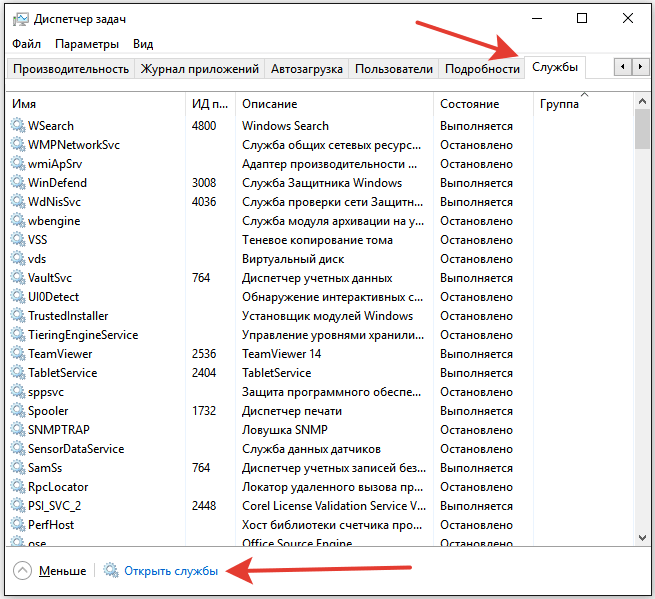Image resolution: width=655 pixels, height=599 pixels.
Task: Open the Параметры menu
Action: coord(87,44)
